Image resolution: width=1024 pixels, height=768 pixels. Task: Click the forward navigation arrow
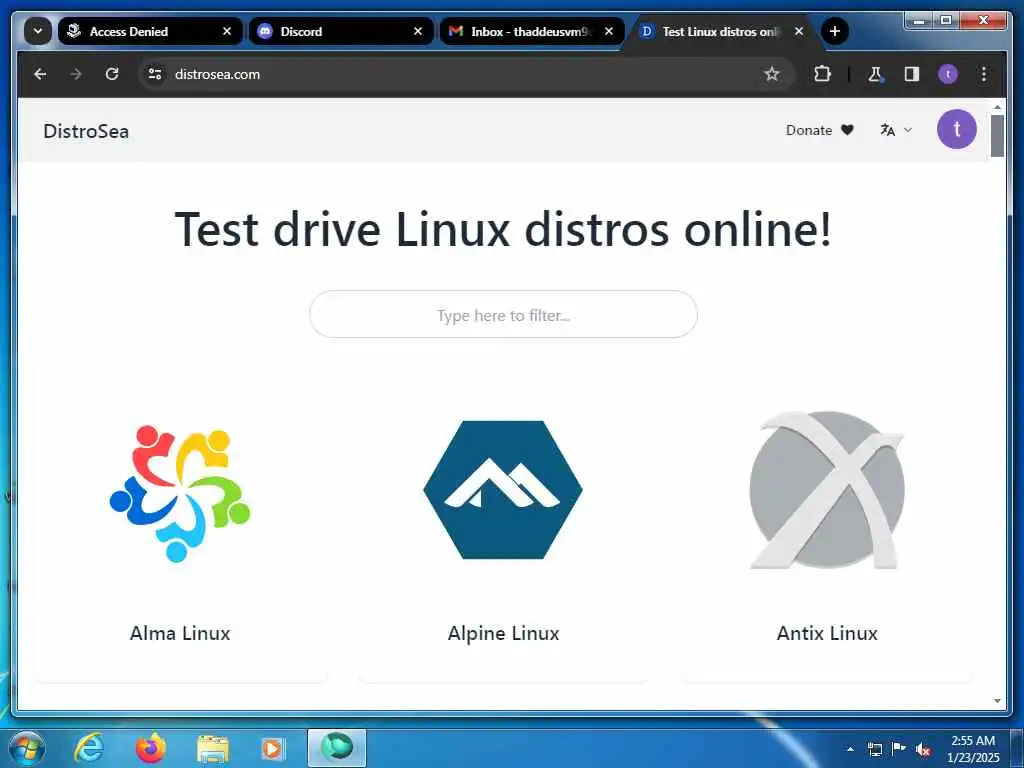[x=76, y=74]
